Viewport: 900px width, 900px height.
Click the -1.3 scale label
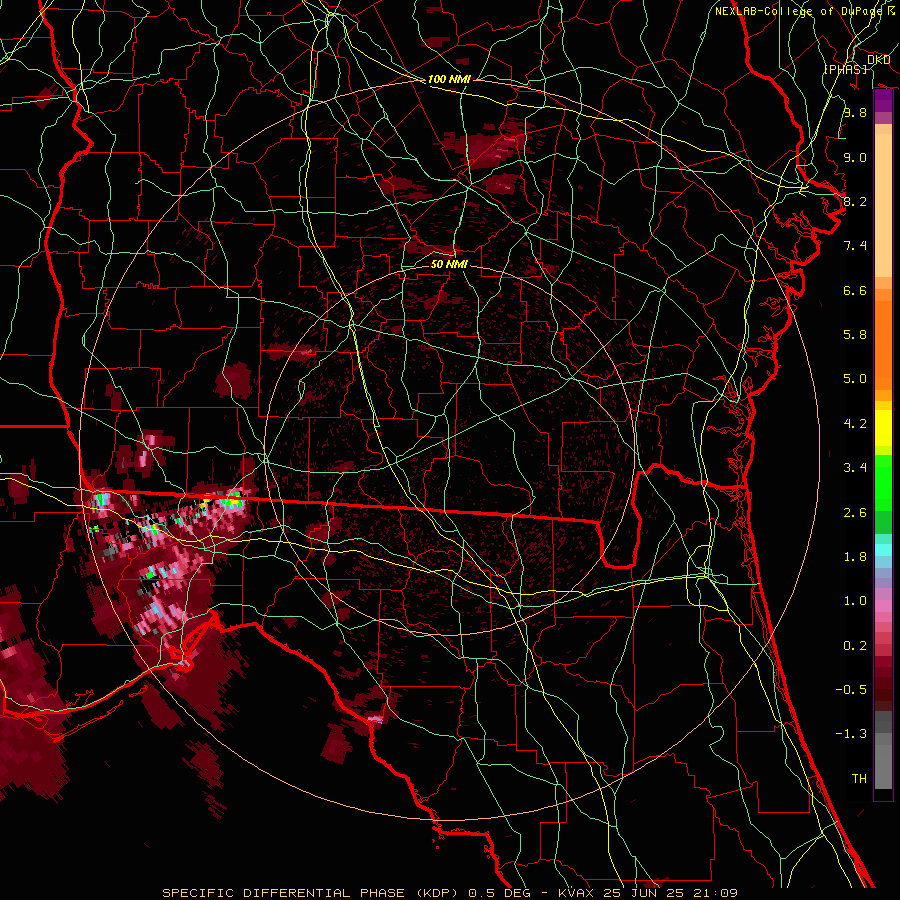[x=851, y=734]
